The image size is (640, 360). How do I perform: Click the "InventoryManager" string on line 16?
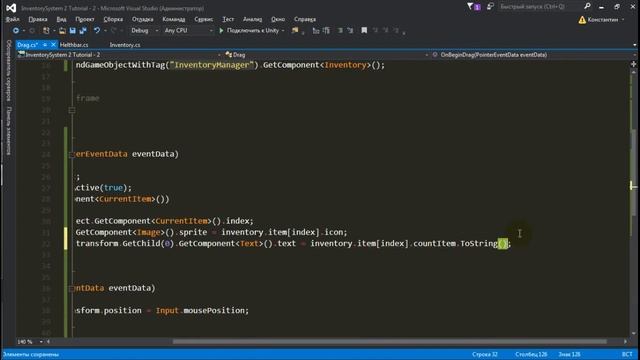(211, 65)
